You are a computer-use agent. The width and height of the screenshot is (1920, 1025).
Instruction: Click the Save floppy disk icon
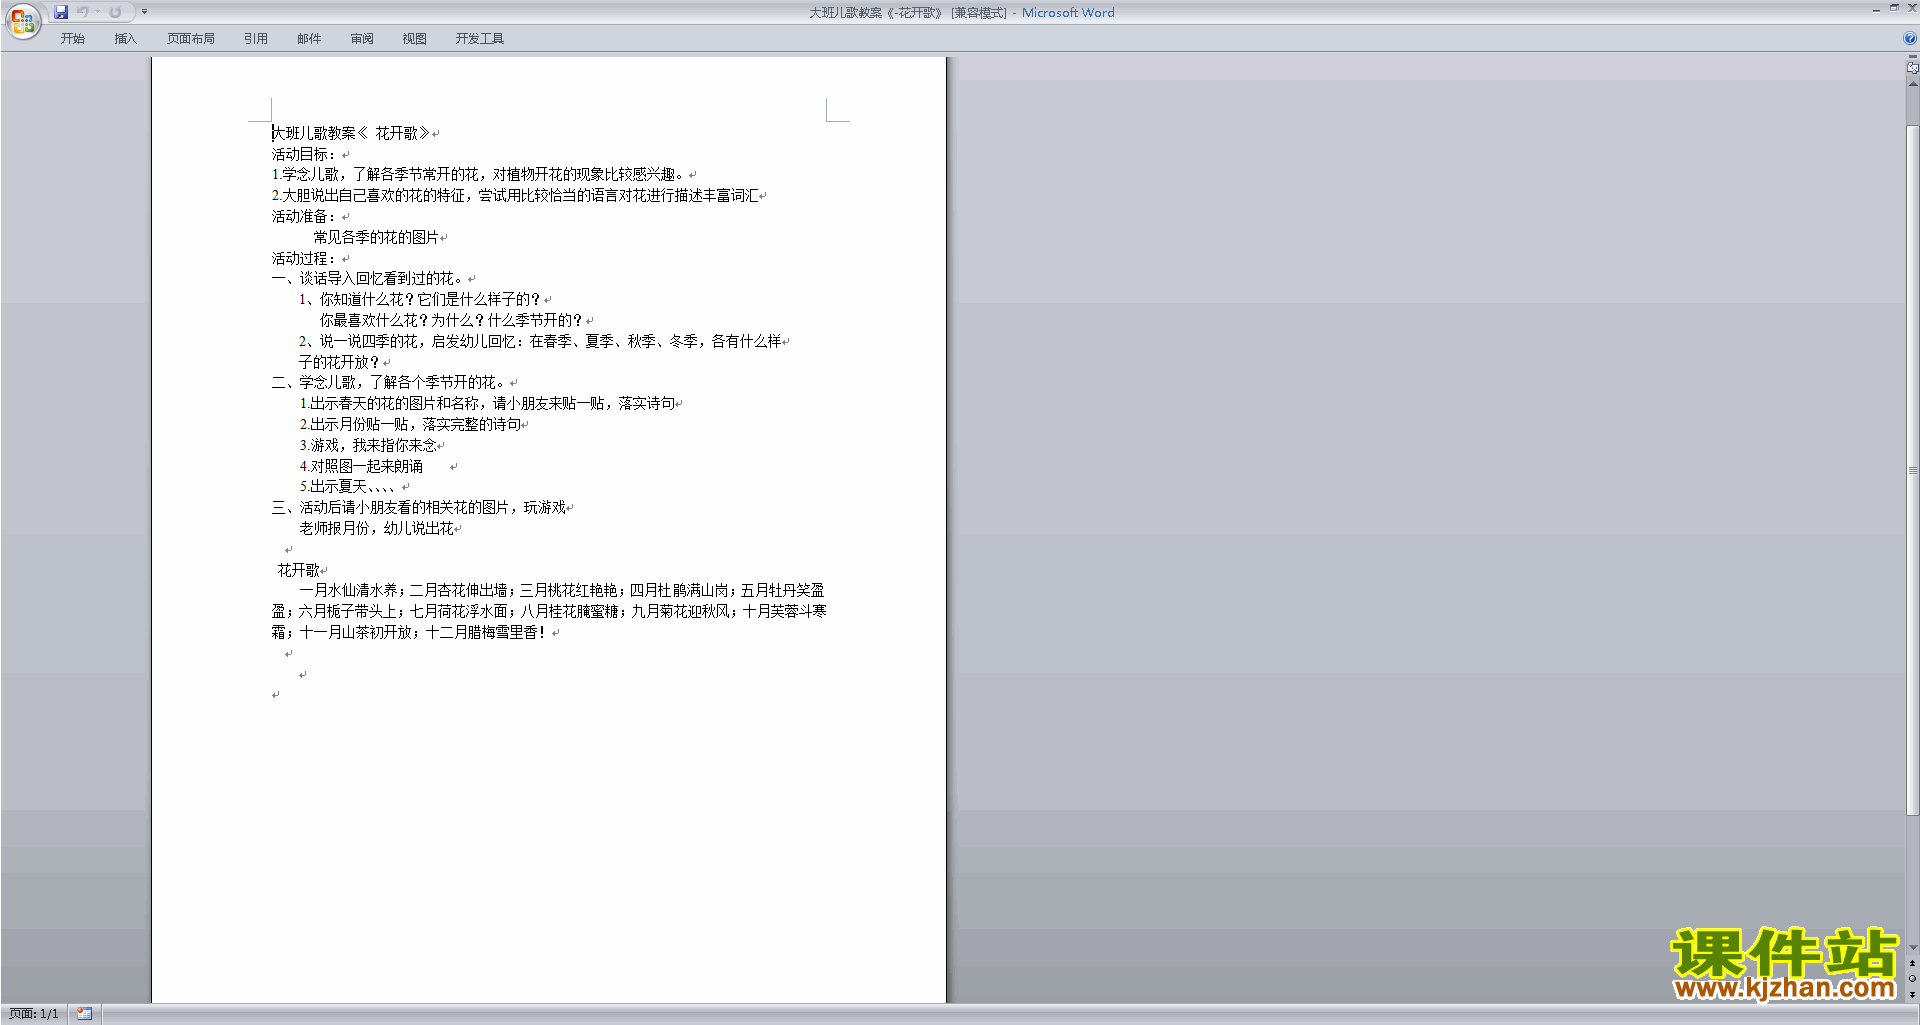[x=61, y=12]
